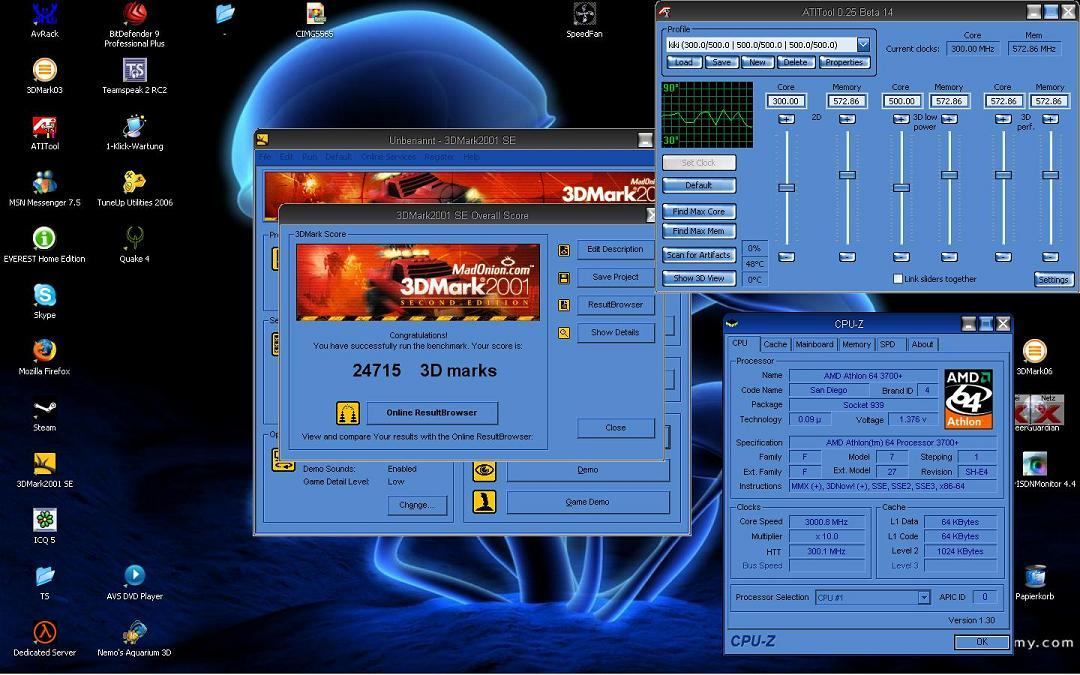Screen dimensions: 1080x675
Task: Enable Link sliders together checkbox
Action: 897,279
